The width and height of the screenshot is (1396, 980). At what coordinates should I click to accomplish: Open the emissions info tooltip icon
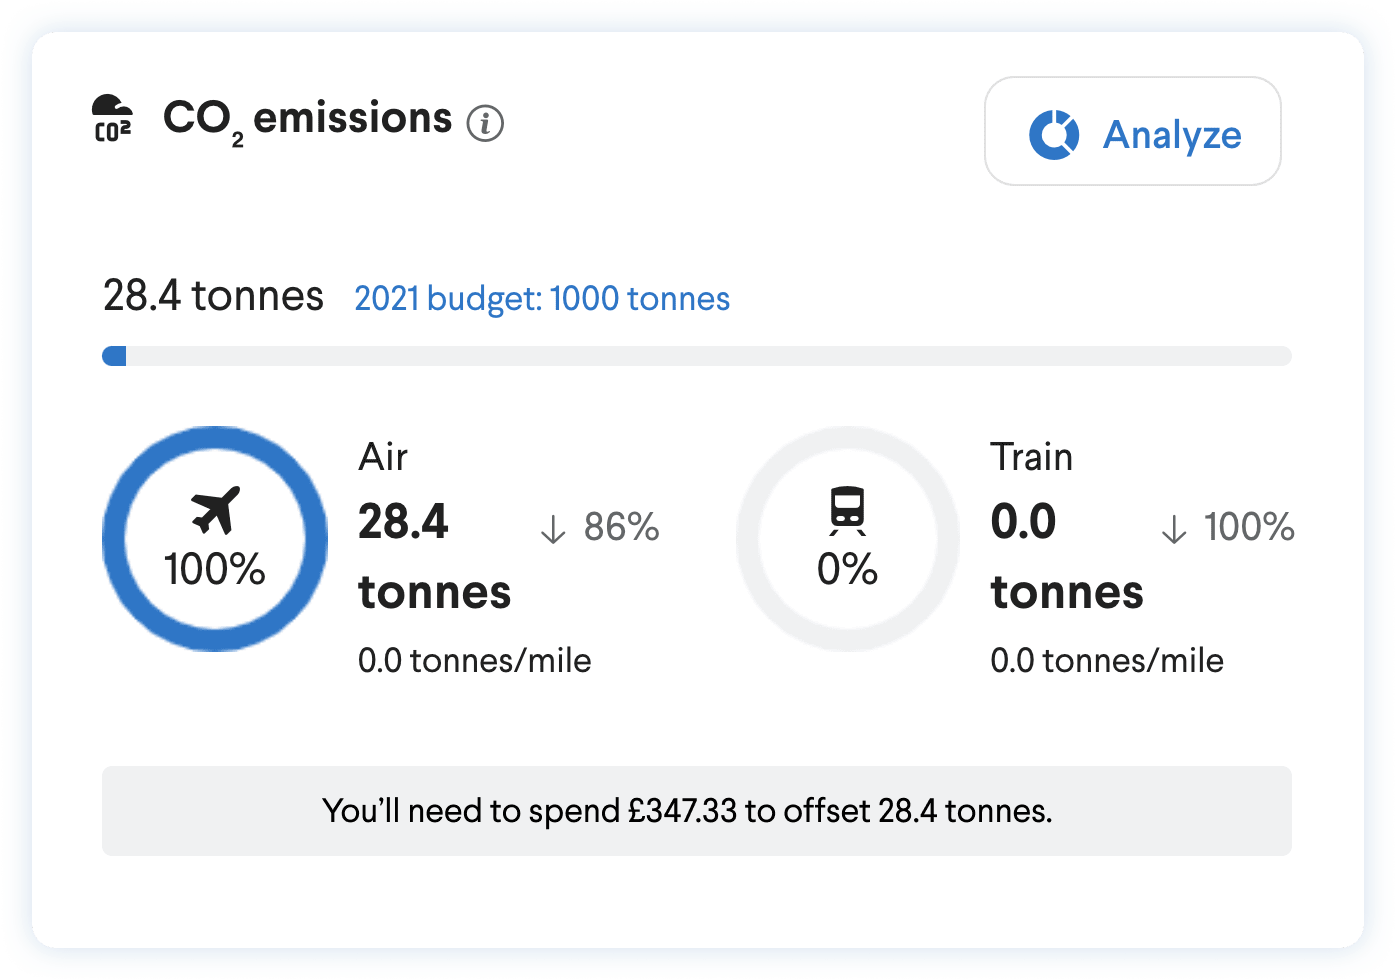pyautogui.click(x=486, y=123)
